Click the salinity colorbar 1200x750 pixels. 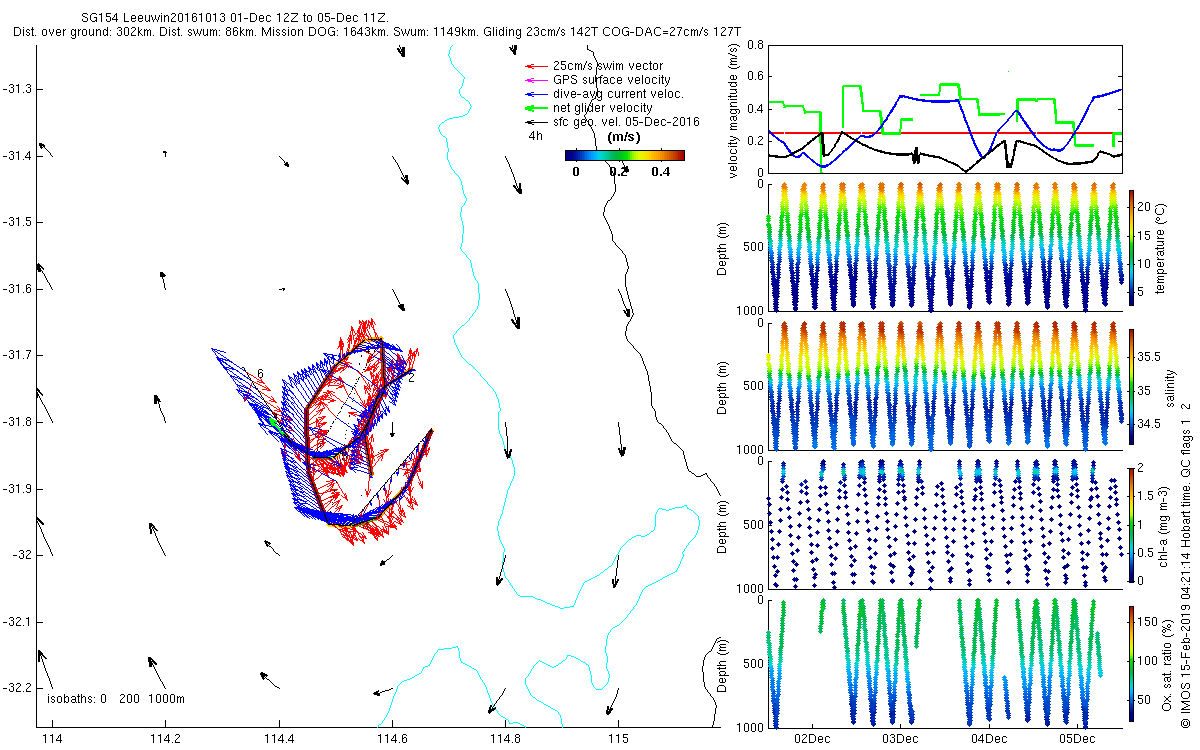tap(1131, 386)
